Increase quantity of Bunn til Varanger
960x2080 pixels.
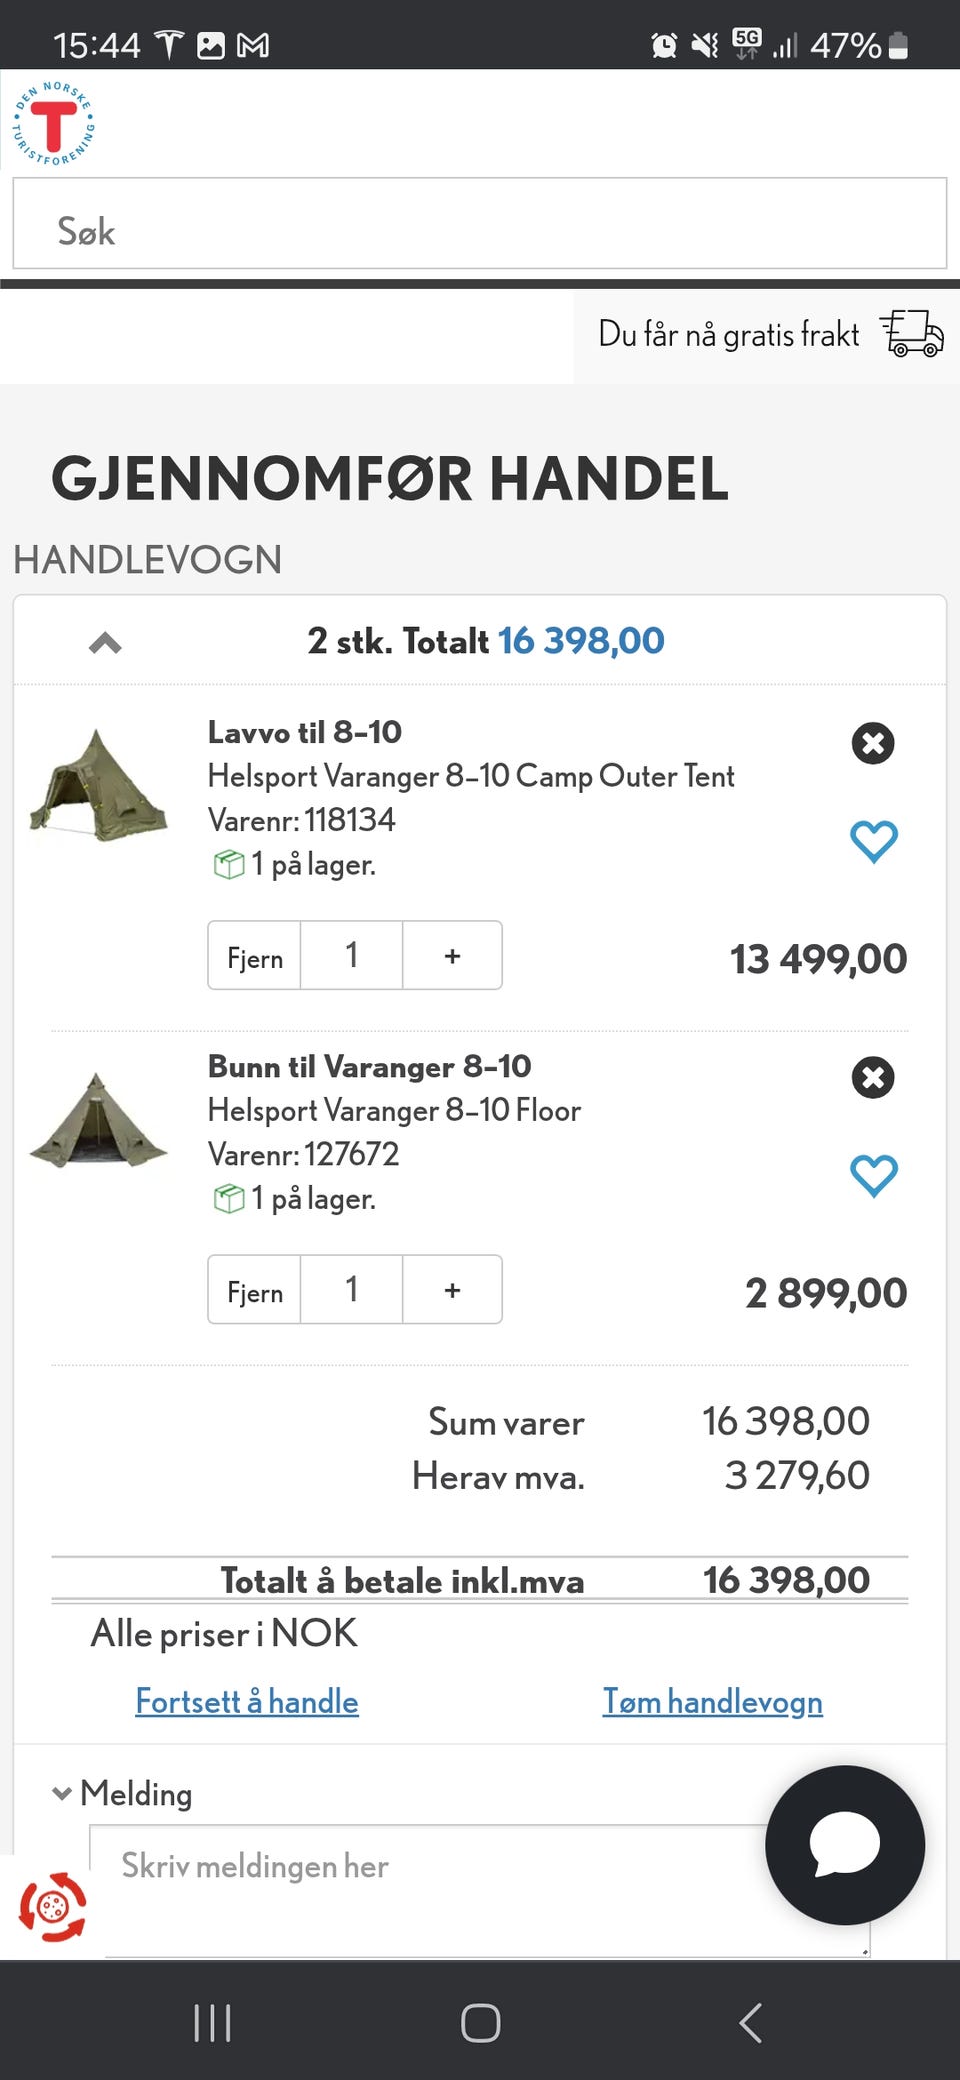452,1290
